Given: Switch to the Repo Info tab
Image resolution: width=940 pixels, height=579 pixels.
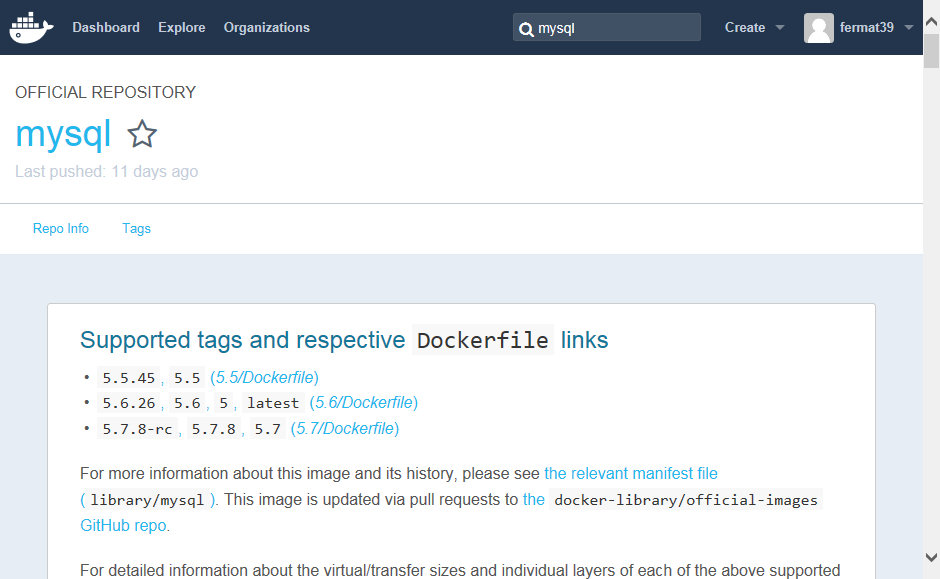Looking at the screenshot, I should (x=61, y=228).
